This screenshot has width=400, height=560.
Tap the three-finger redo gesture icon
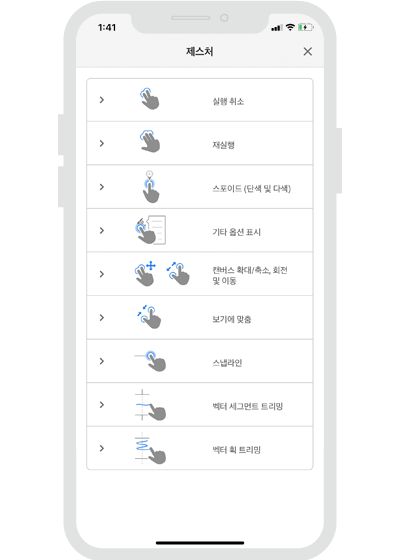(150, 141)
